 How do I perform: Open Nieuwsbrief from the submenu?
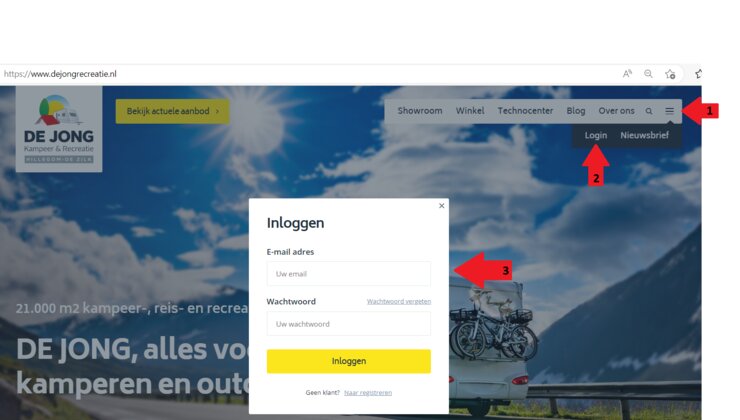pos(645,135)
